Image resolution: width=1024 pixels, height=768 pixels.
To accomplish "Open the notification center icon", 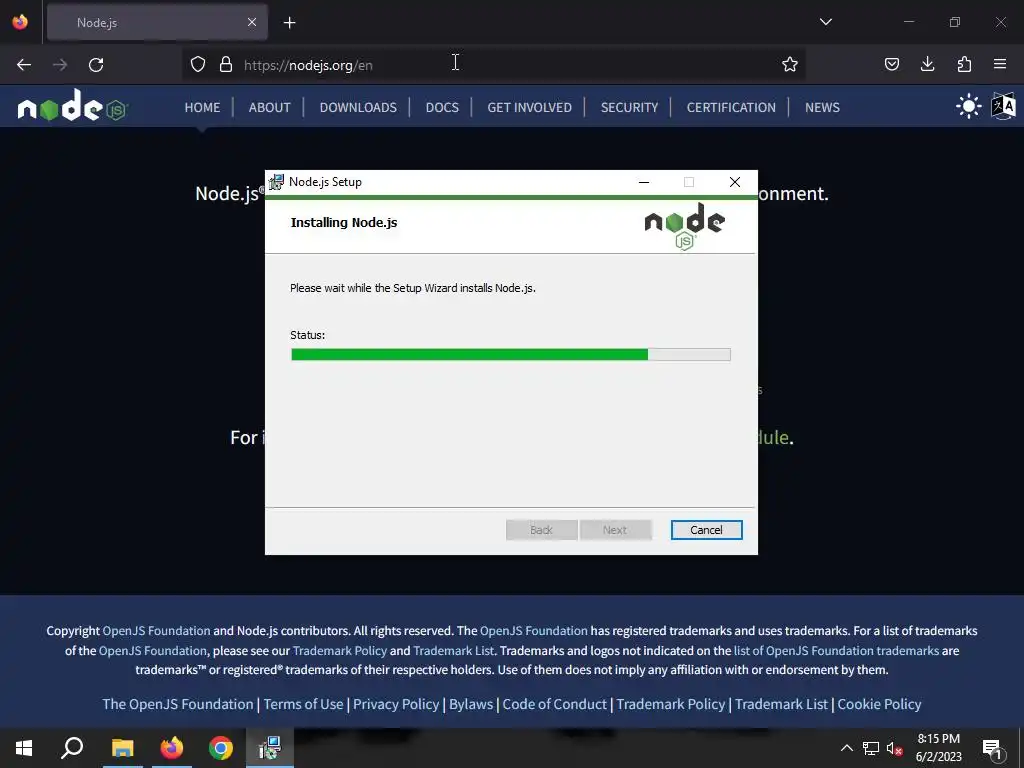I will pyautogui.click(x=992, y=748).
